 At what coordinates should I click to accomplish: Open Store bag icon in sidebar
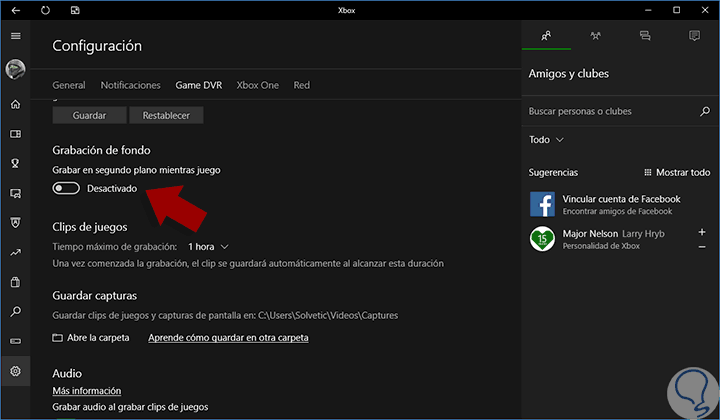(16, 282)
